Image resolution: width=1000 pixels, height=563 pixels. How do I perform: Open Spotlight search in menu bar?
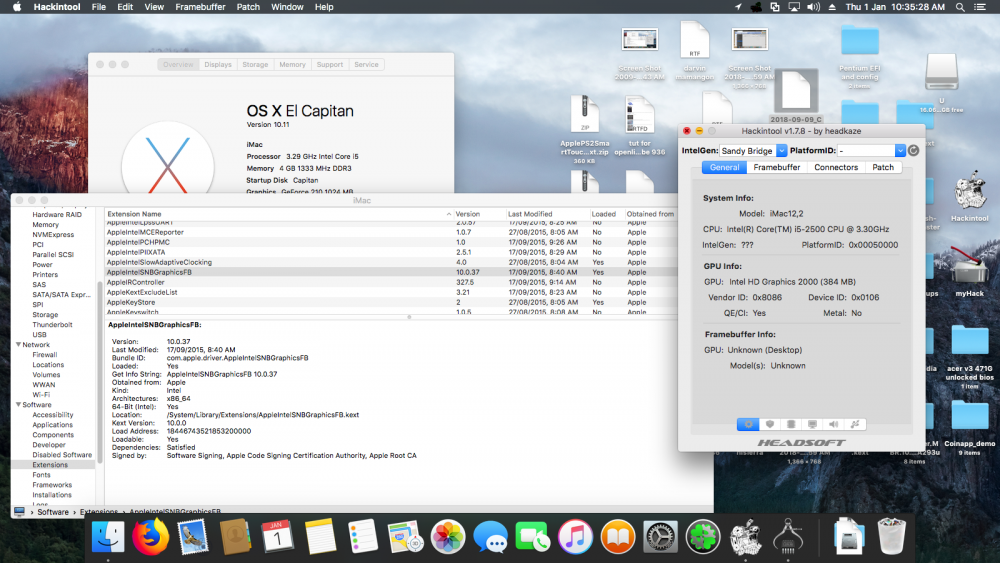[960, 7]
